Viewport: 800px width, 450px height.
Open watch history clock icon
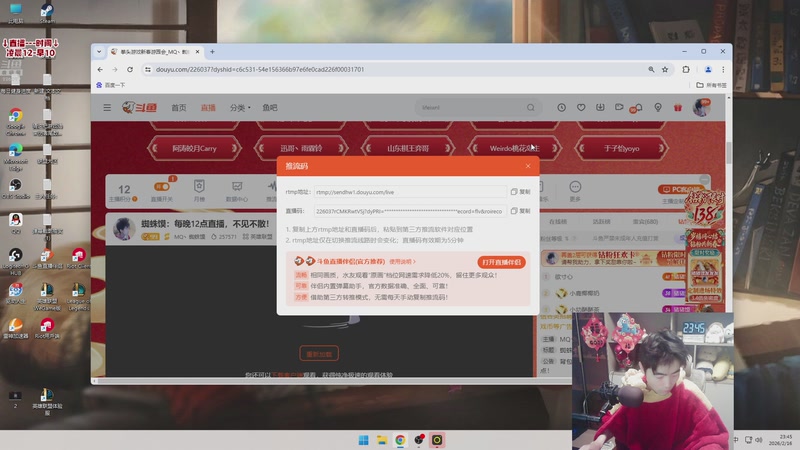(x=561, y=107)
